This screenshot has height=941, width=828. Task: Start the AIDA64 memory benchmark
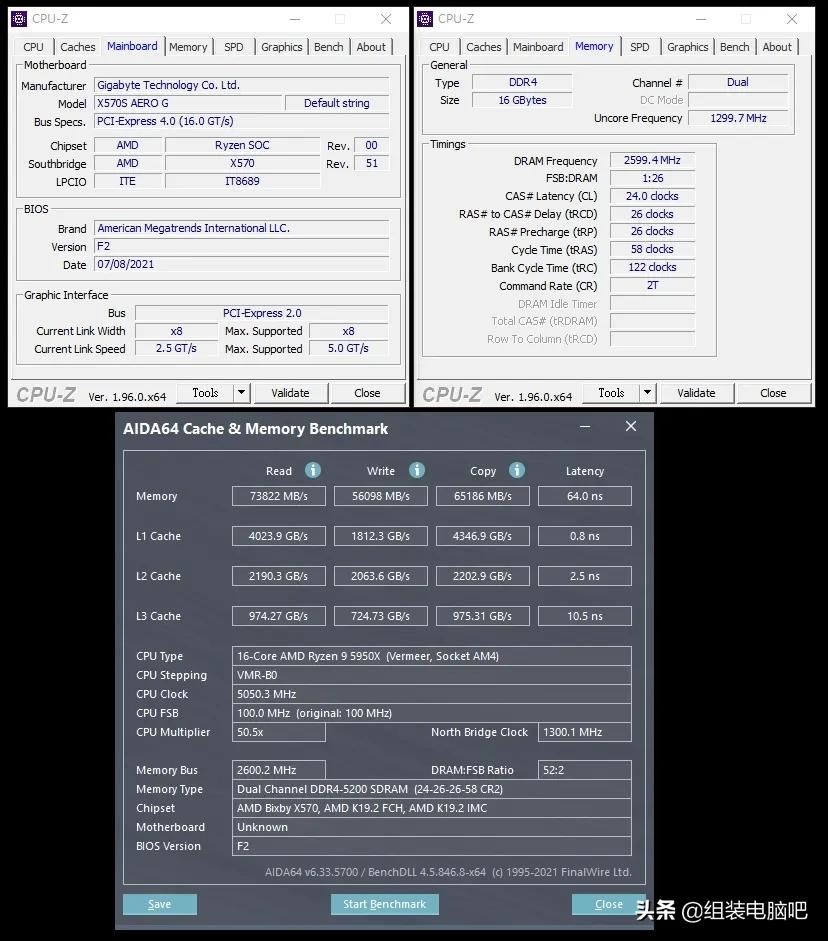click(x=384, y=904)
